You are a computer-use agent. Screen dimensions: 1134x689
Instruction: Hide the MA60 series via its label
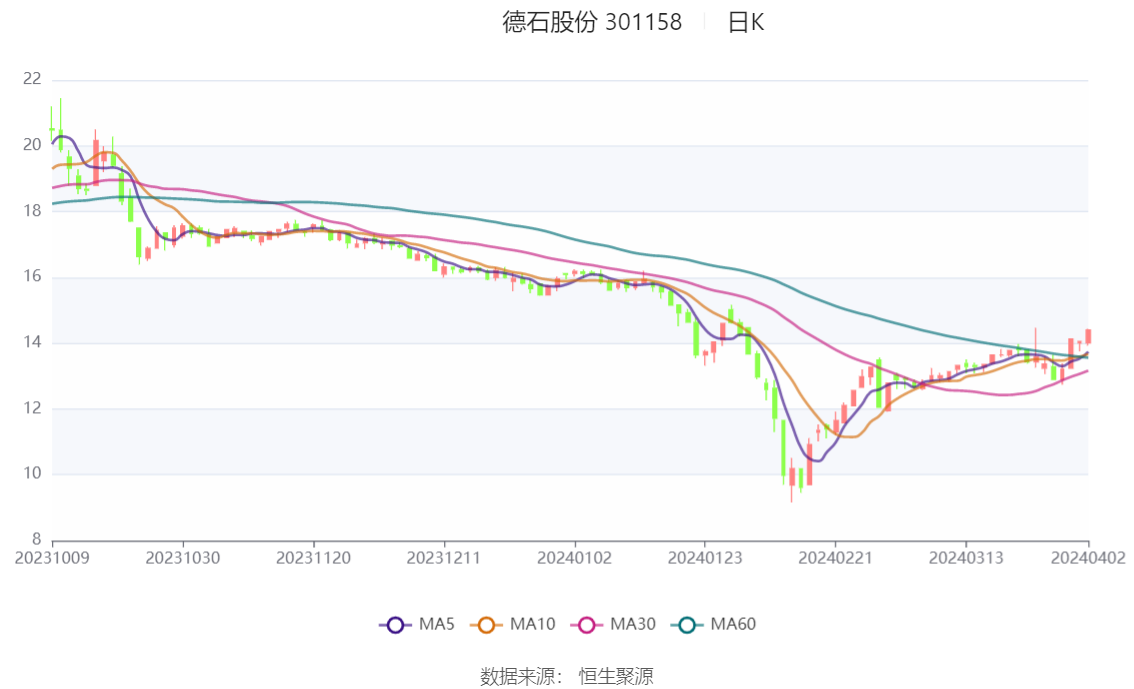(x=733, y=625)
